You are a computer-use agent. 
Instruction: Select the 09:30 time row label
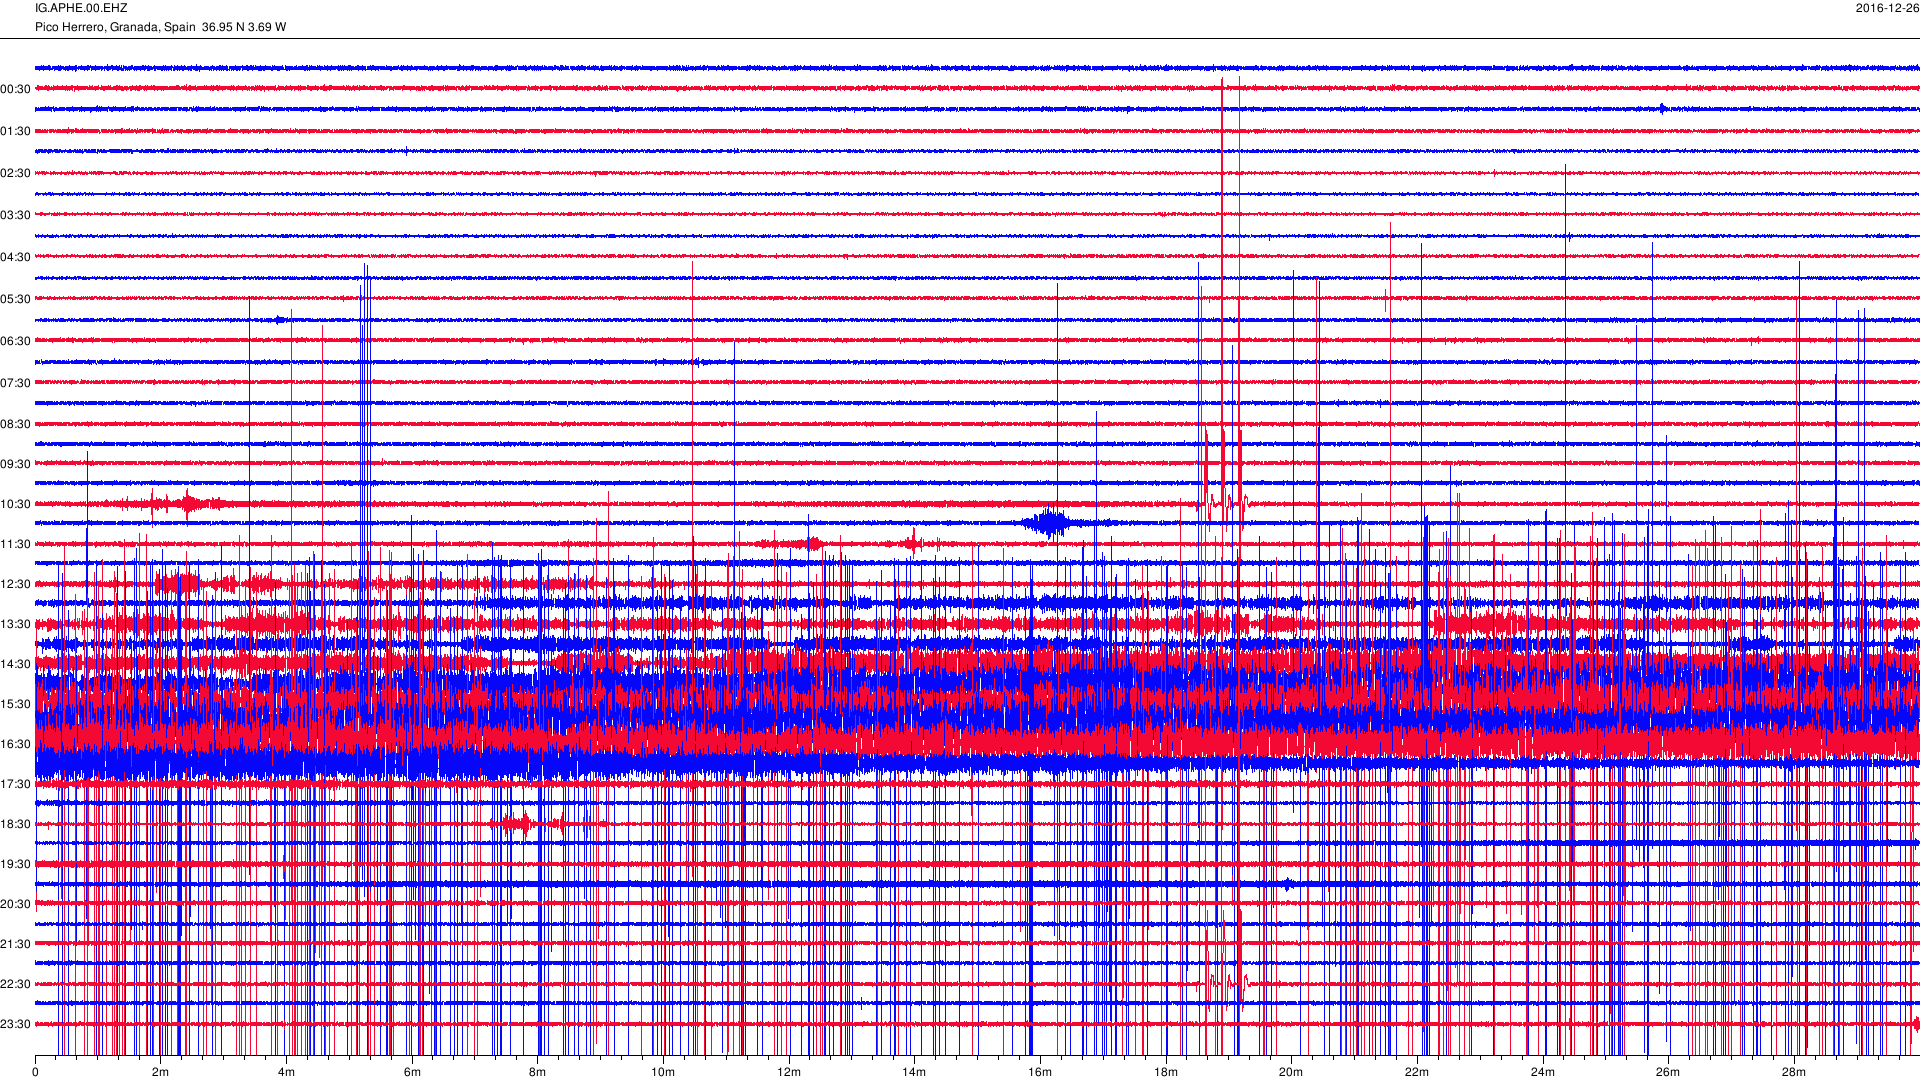pyautogui.click(x=16, y=464)
